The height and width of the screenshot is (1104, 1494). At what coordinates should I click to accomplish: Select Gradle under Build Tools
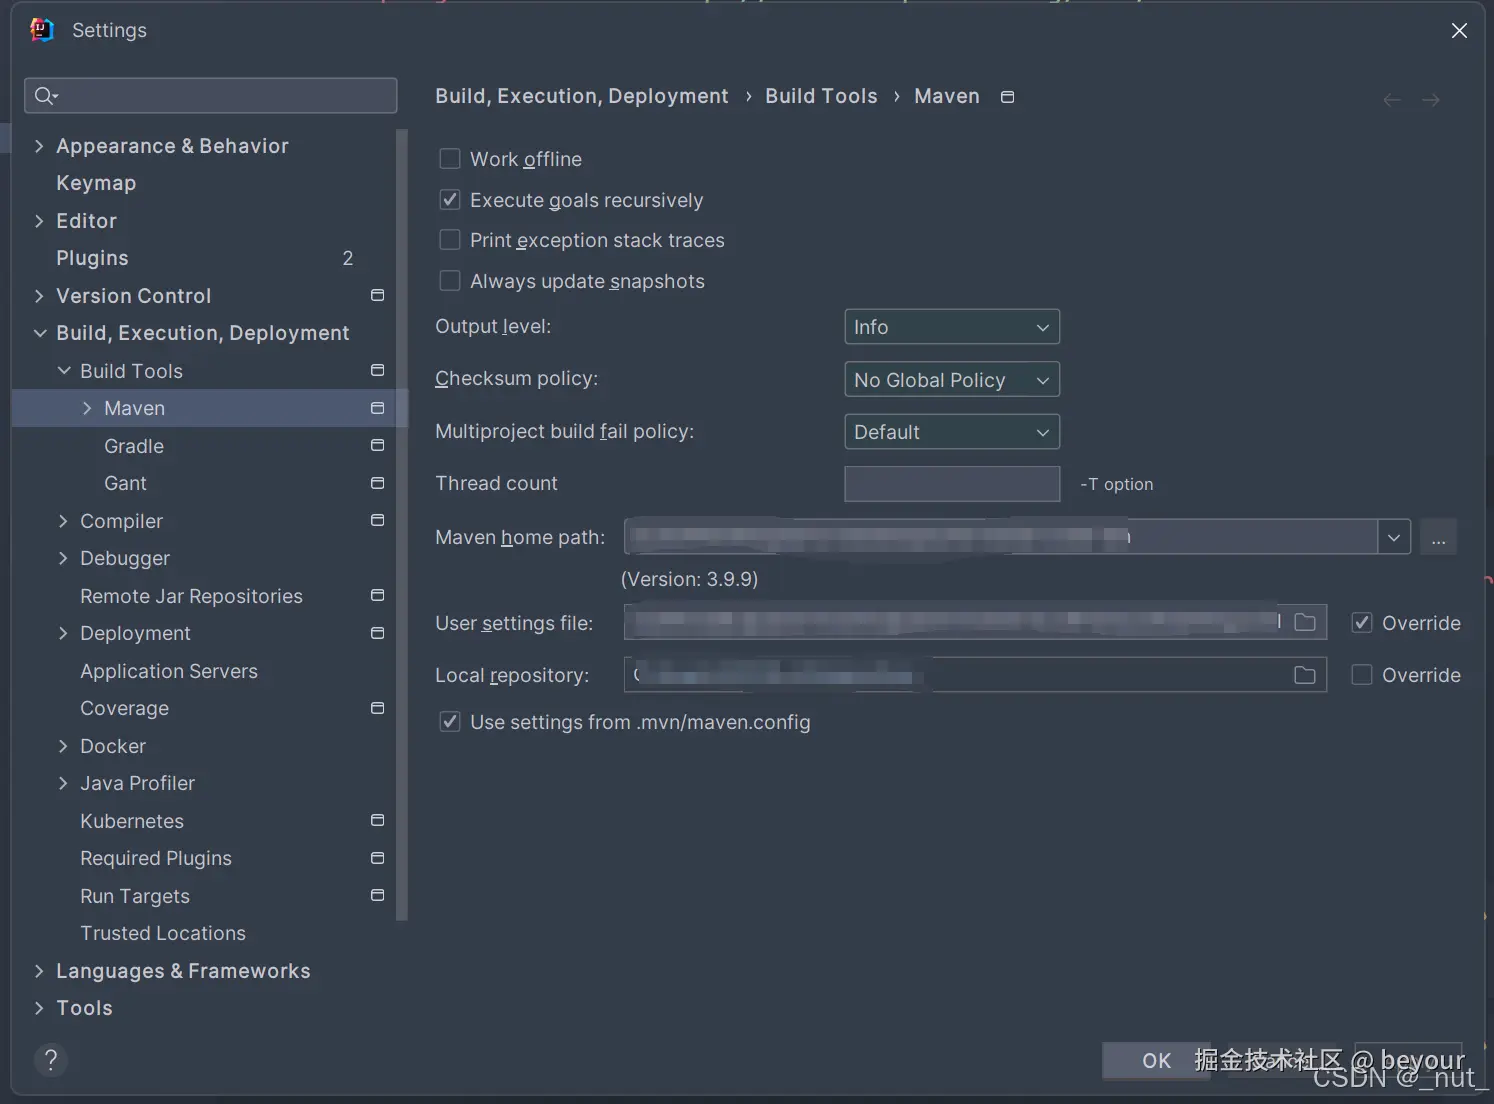(x=134, y=446)
